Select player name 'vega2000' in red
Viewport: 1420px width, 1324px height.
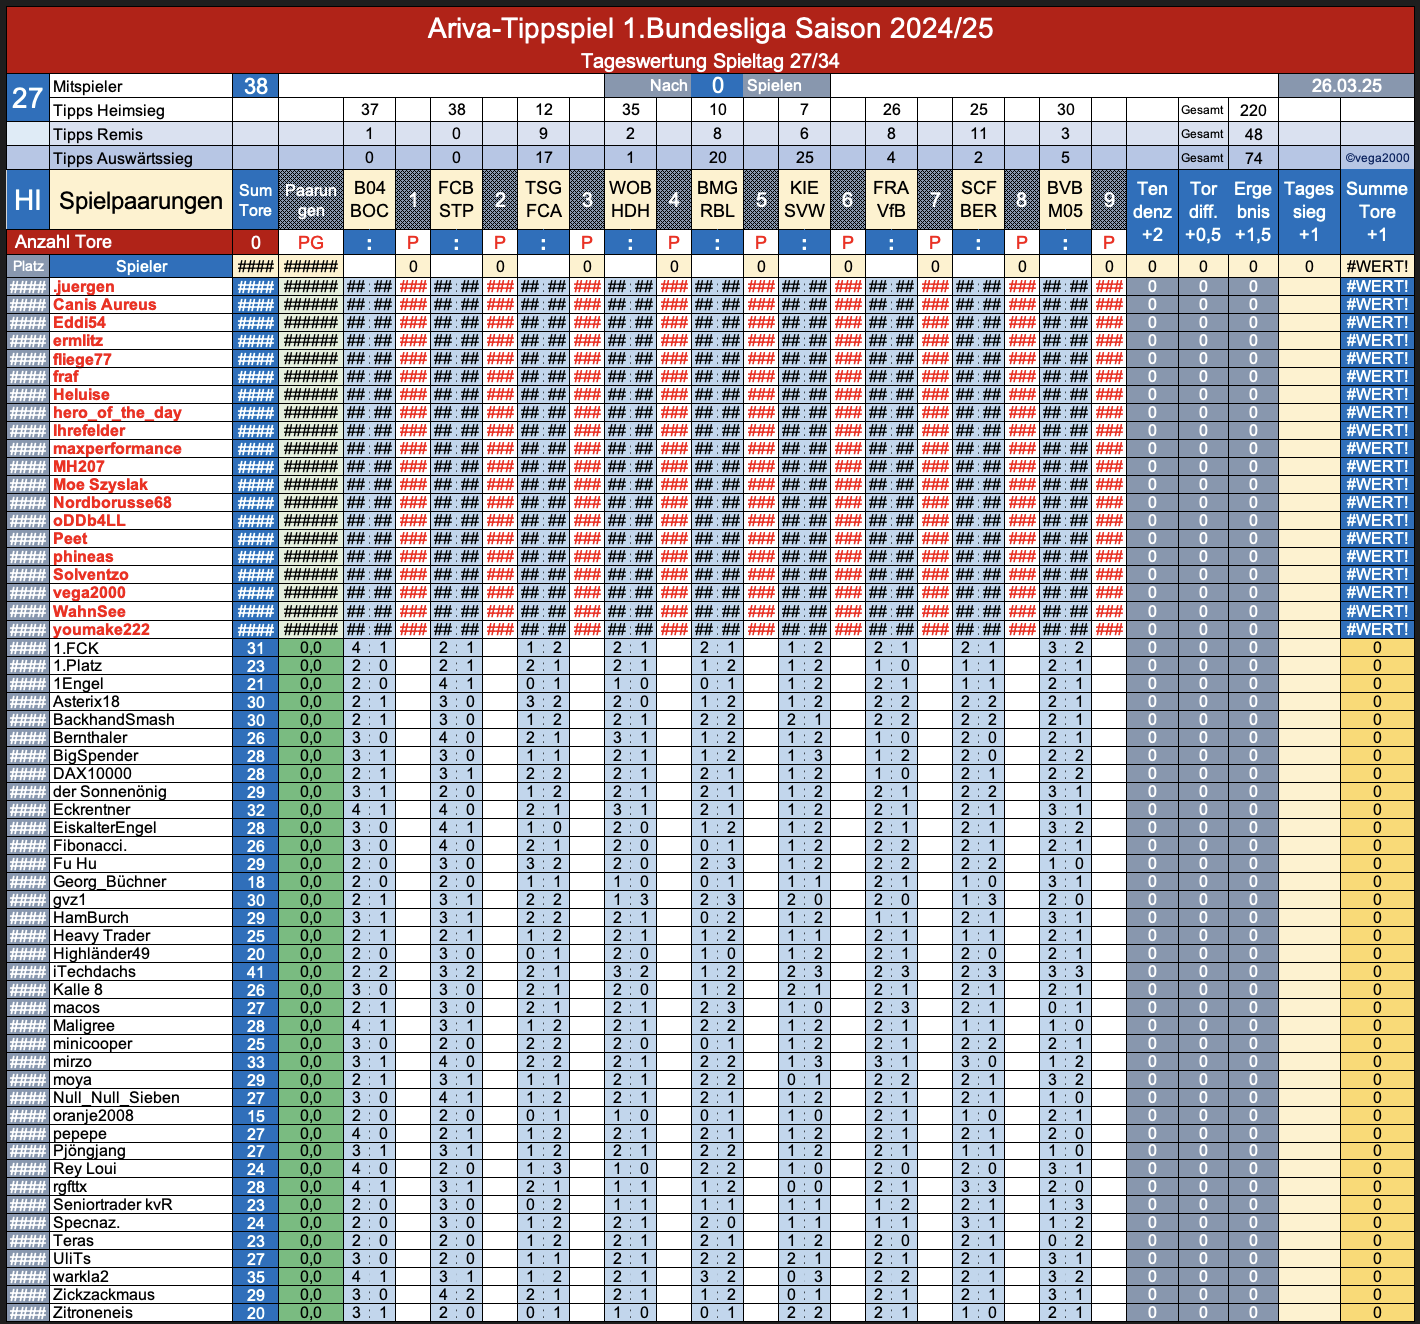pyautogui.click(x=89, y=593)
